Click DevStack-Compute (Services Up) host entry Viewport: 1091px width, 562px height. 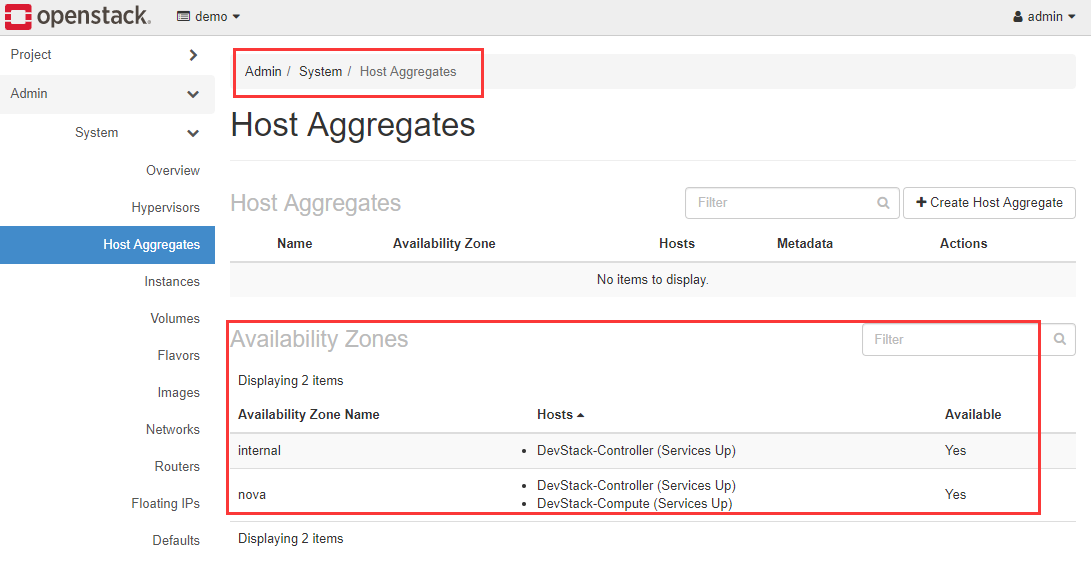[x=634, y=504]
